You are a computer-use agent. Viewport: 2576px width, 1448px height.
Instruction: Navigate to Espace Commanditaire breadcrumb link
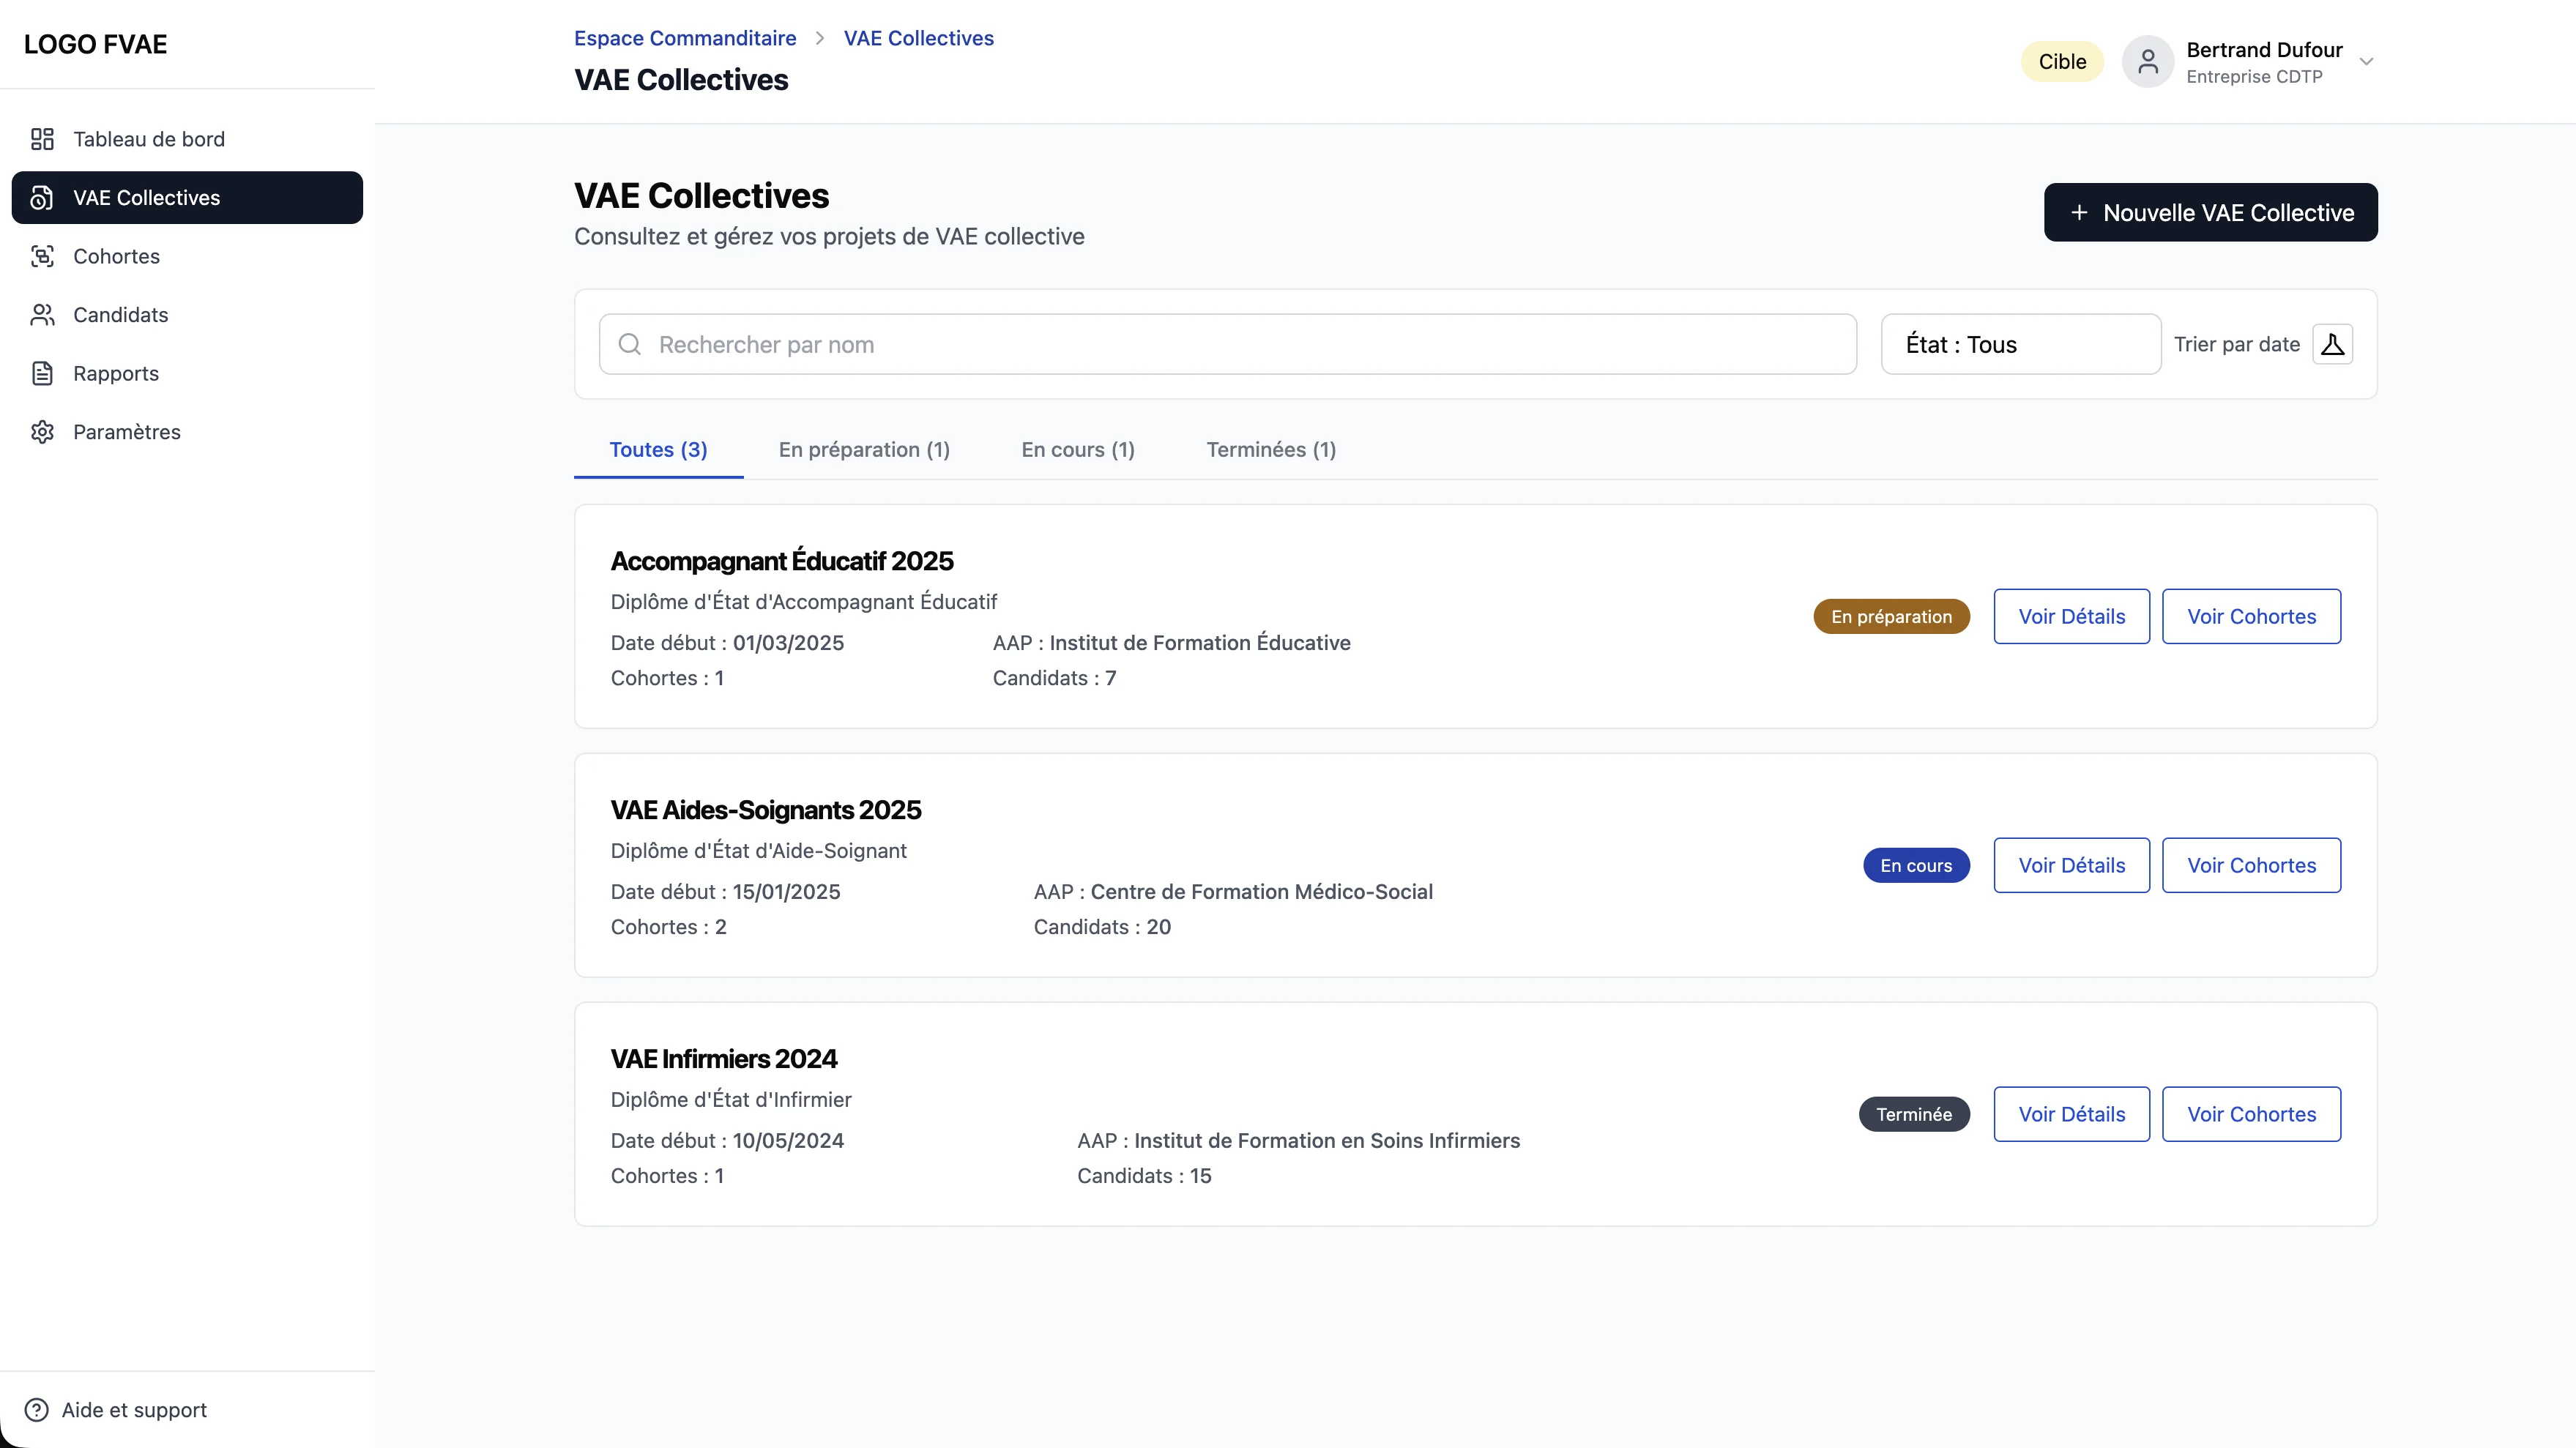pyautogui.click(x=684, y=38)
